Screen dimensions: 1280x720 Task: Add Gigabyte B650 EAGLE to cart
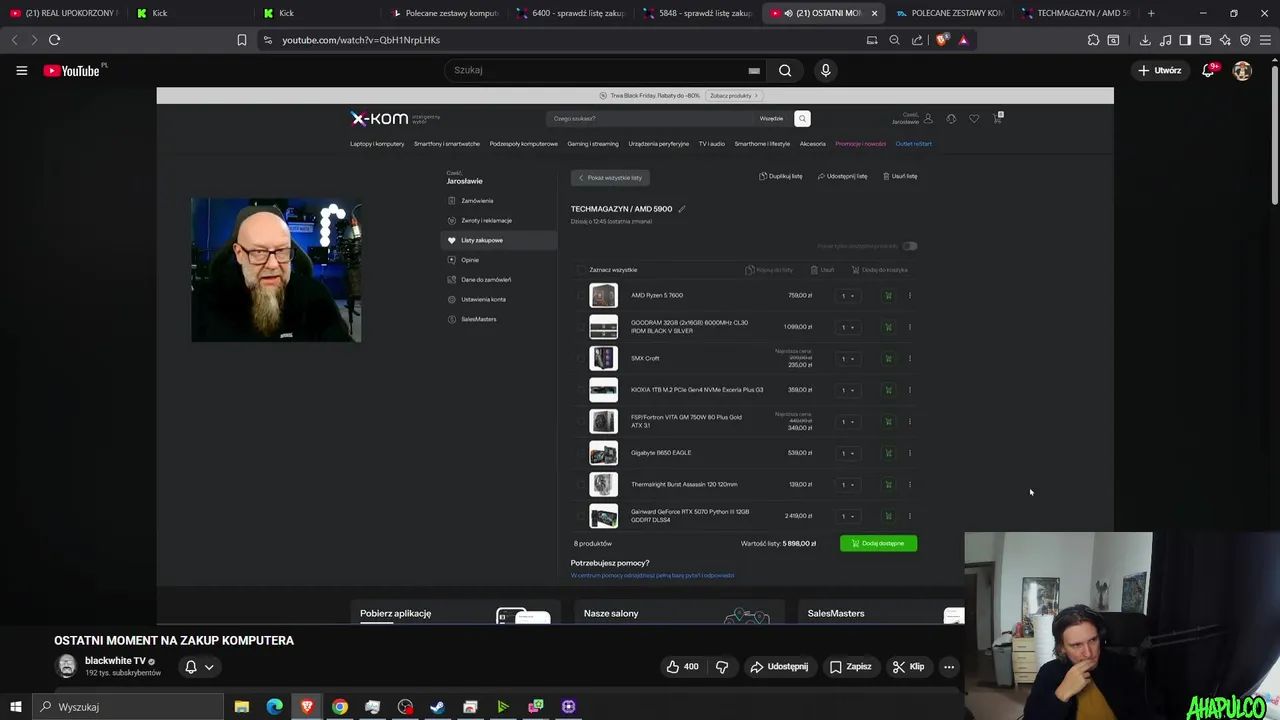click(x=888, y=453)
